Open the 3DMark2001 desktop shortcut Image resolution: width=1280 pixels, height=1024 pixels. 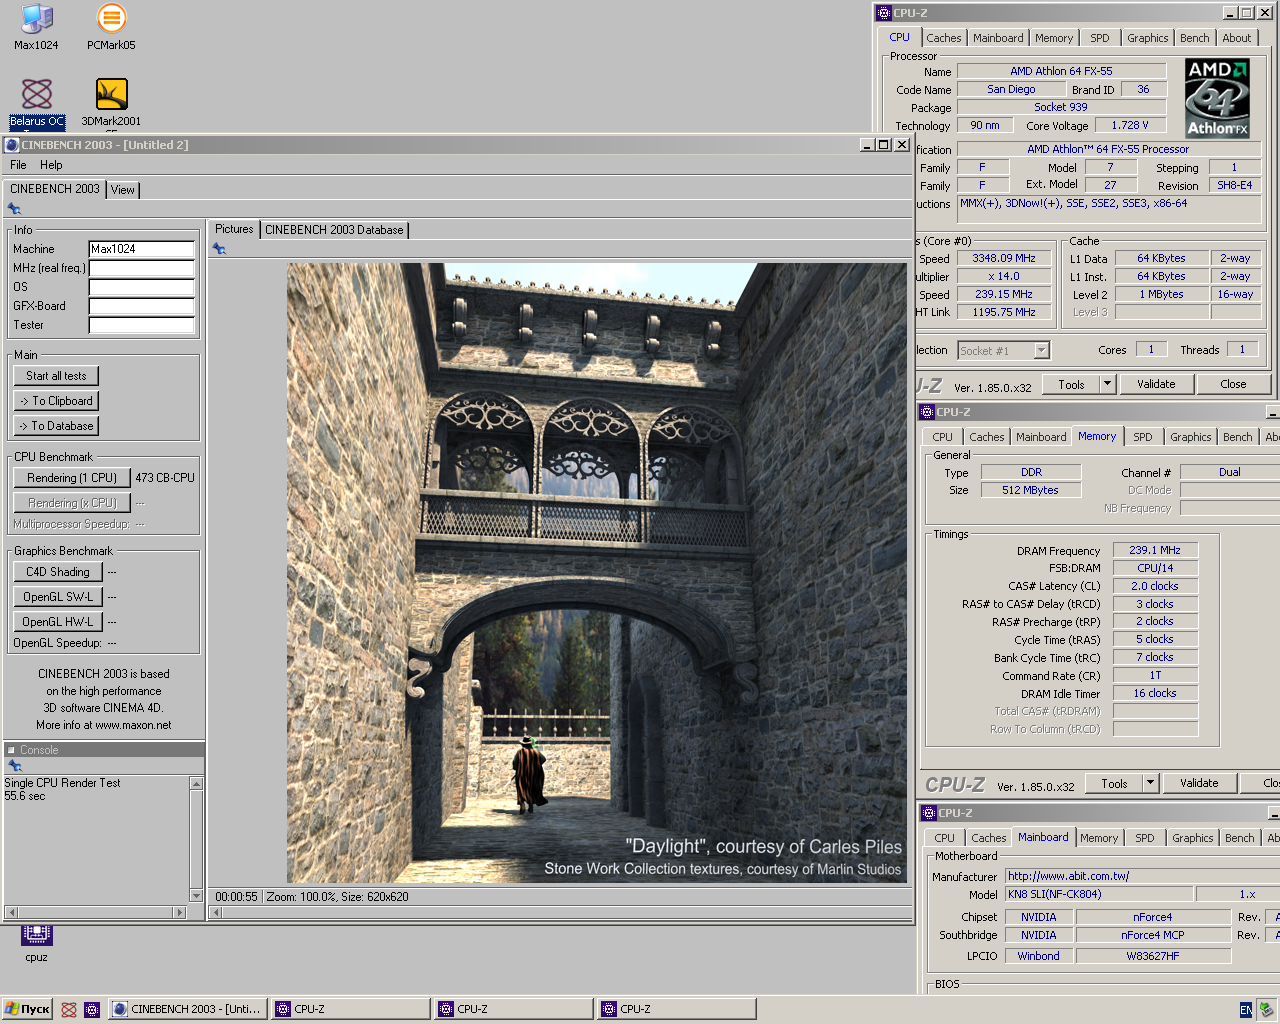point(111,103)
